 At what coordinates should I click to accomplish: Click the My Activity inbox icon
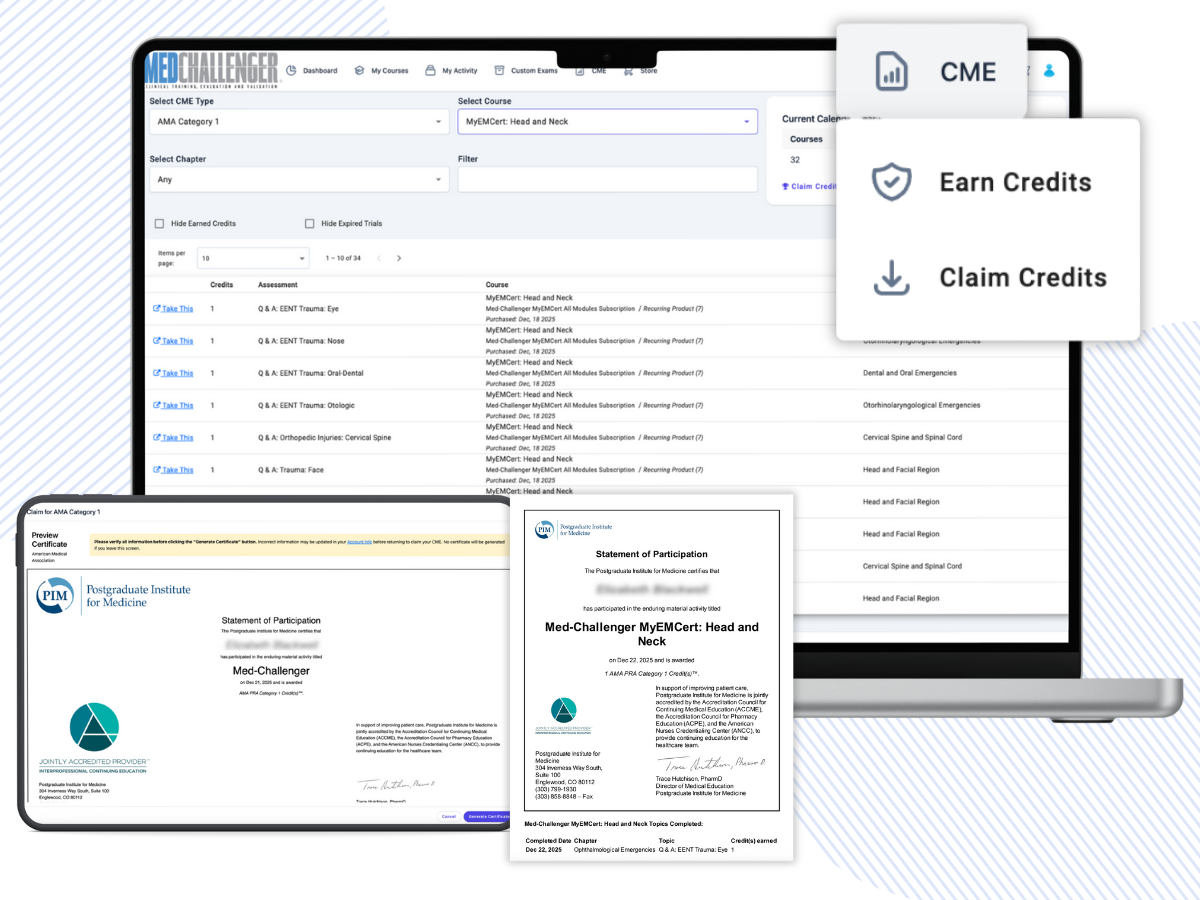pyautogui.click(x=430, y=71)
